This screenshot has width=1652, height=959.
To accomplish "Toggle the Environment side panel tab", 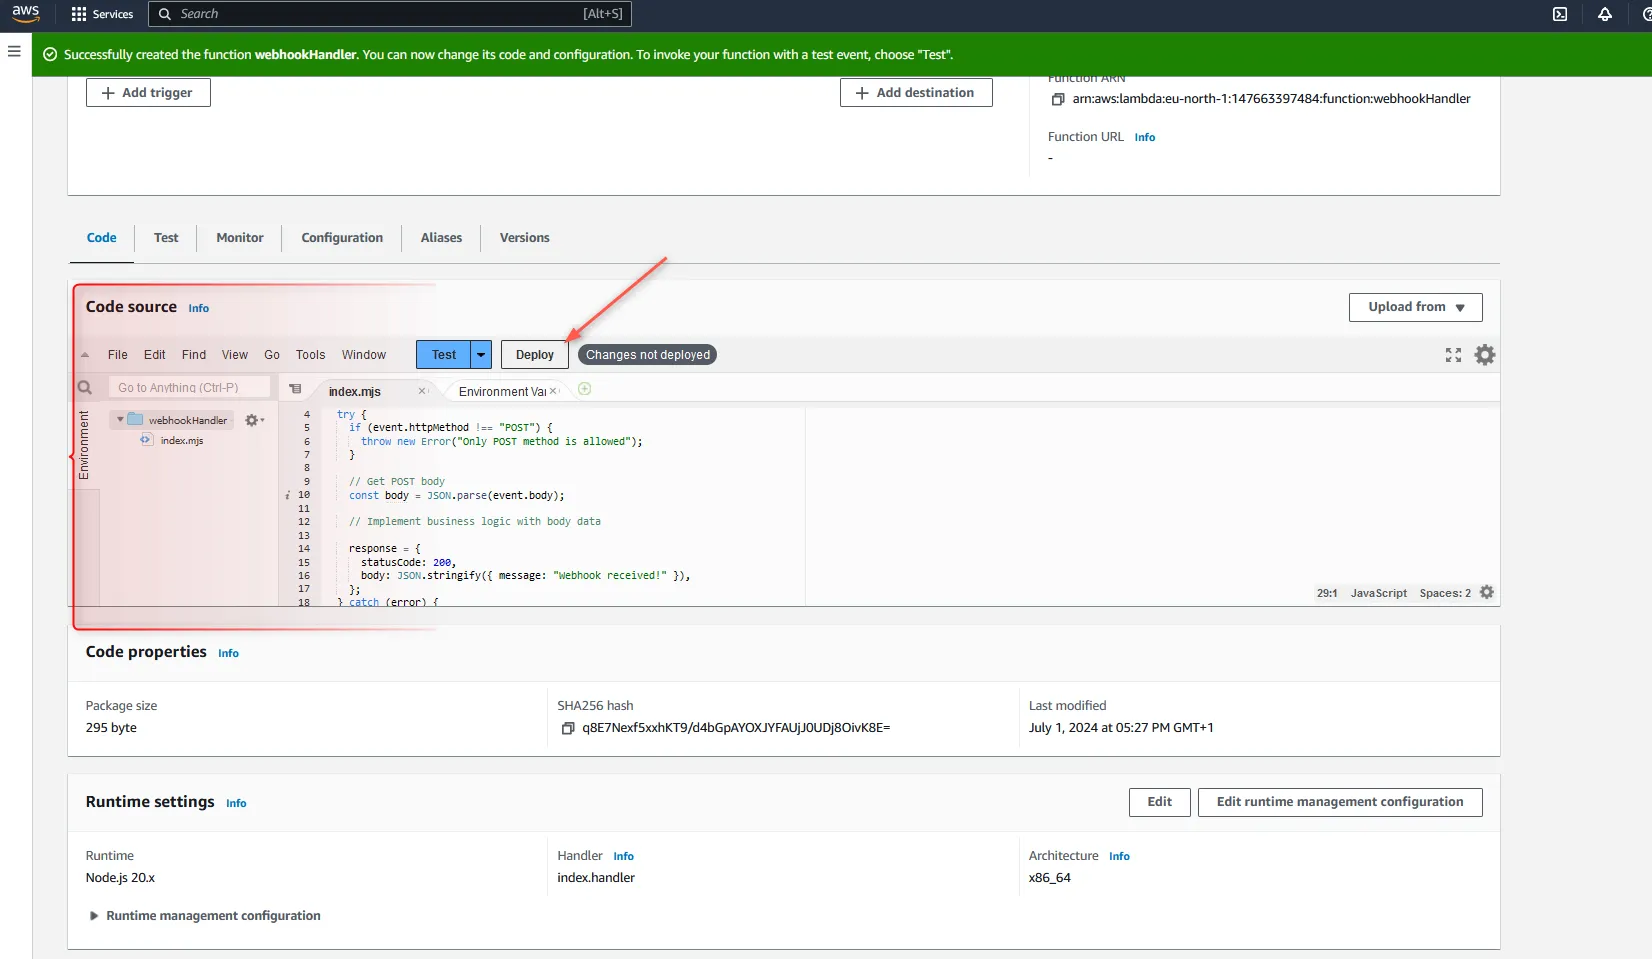I will (84, 445).
